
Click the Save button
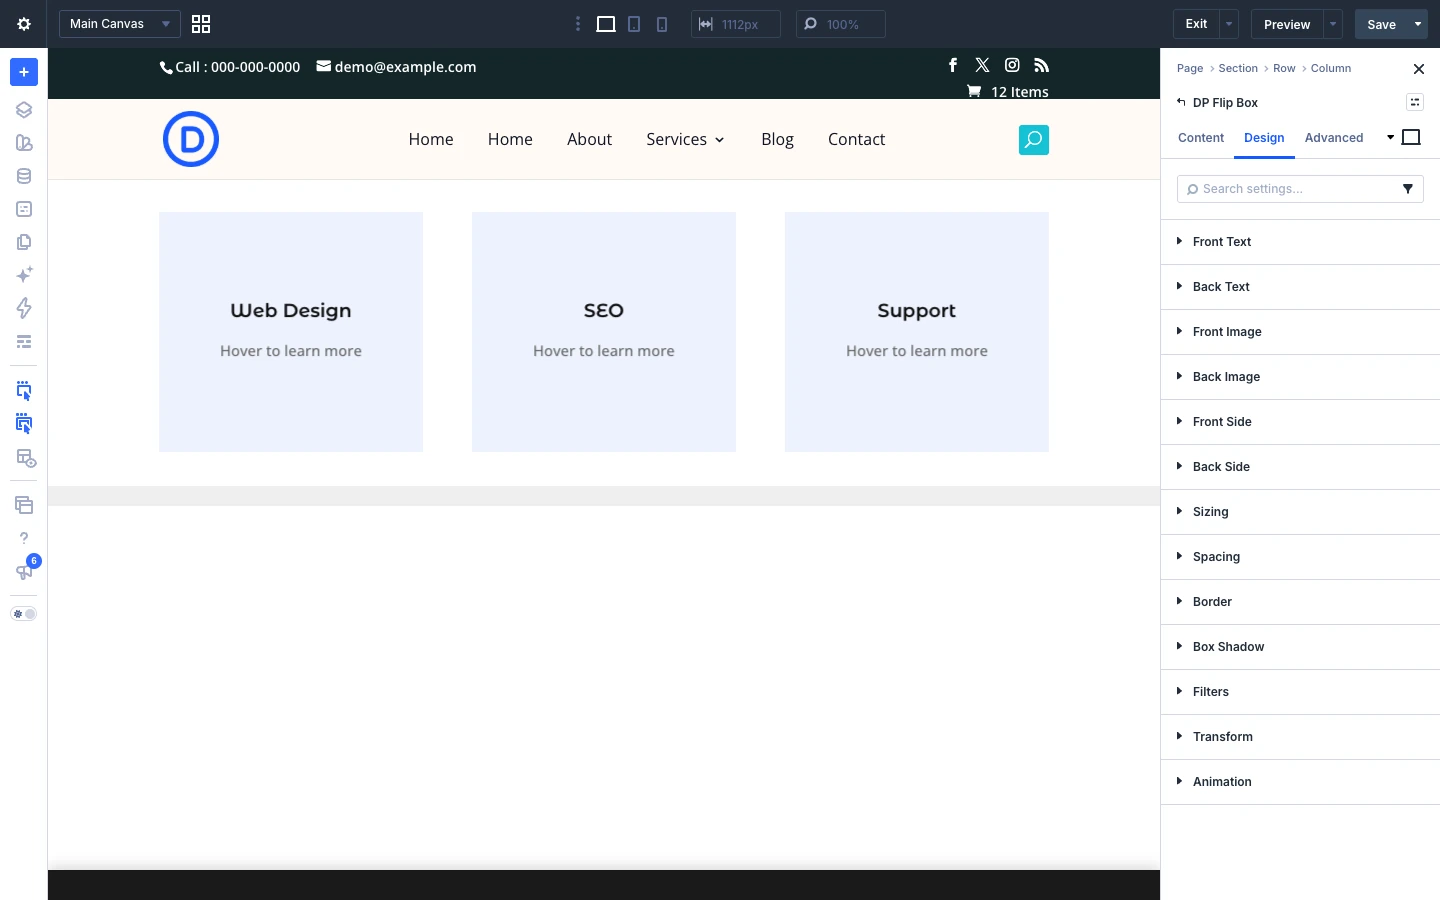1381,24
